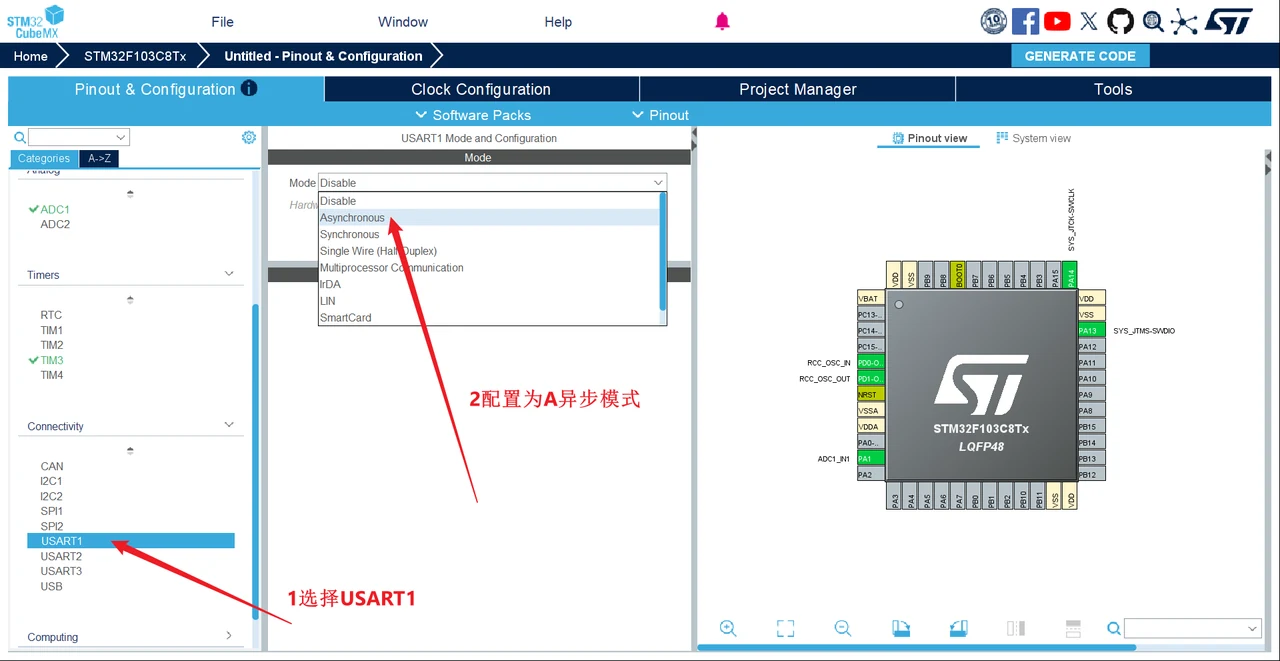
Task: Choose Asynchronous in the Mode list
Action: (488, 218)
